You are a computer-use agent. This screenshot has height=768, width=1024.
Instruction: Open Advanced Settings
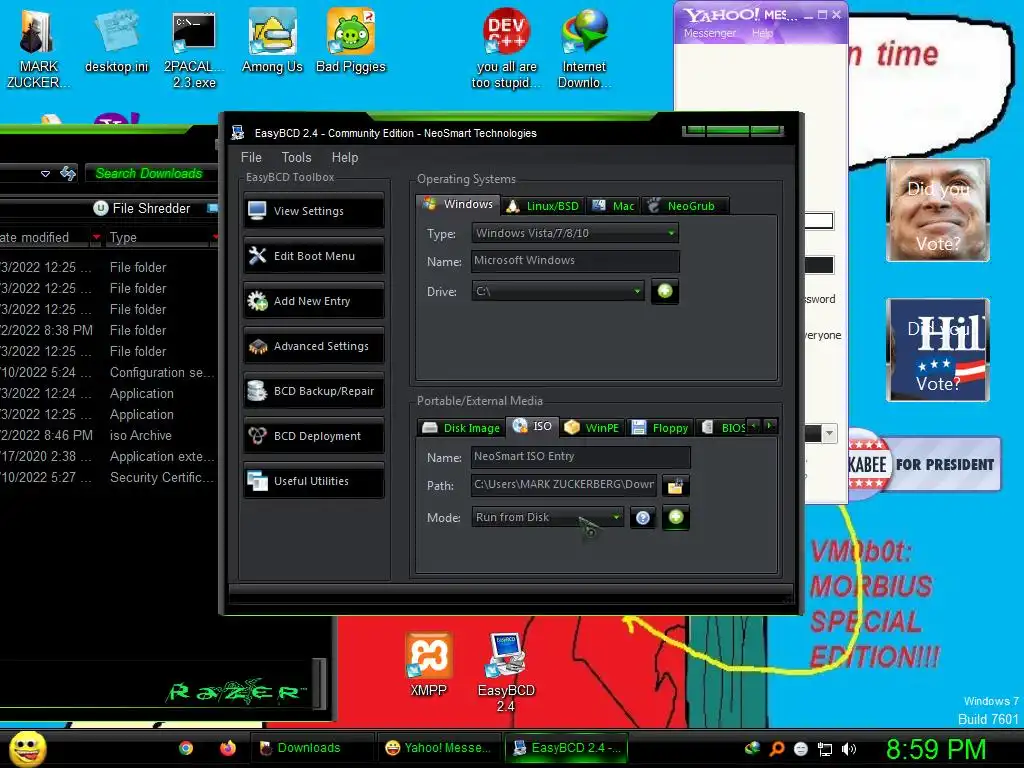point(313,346)
